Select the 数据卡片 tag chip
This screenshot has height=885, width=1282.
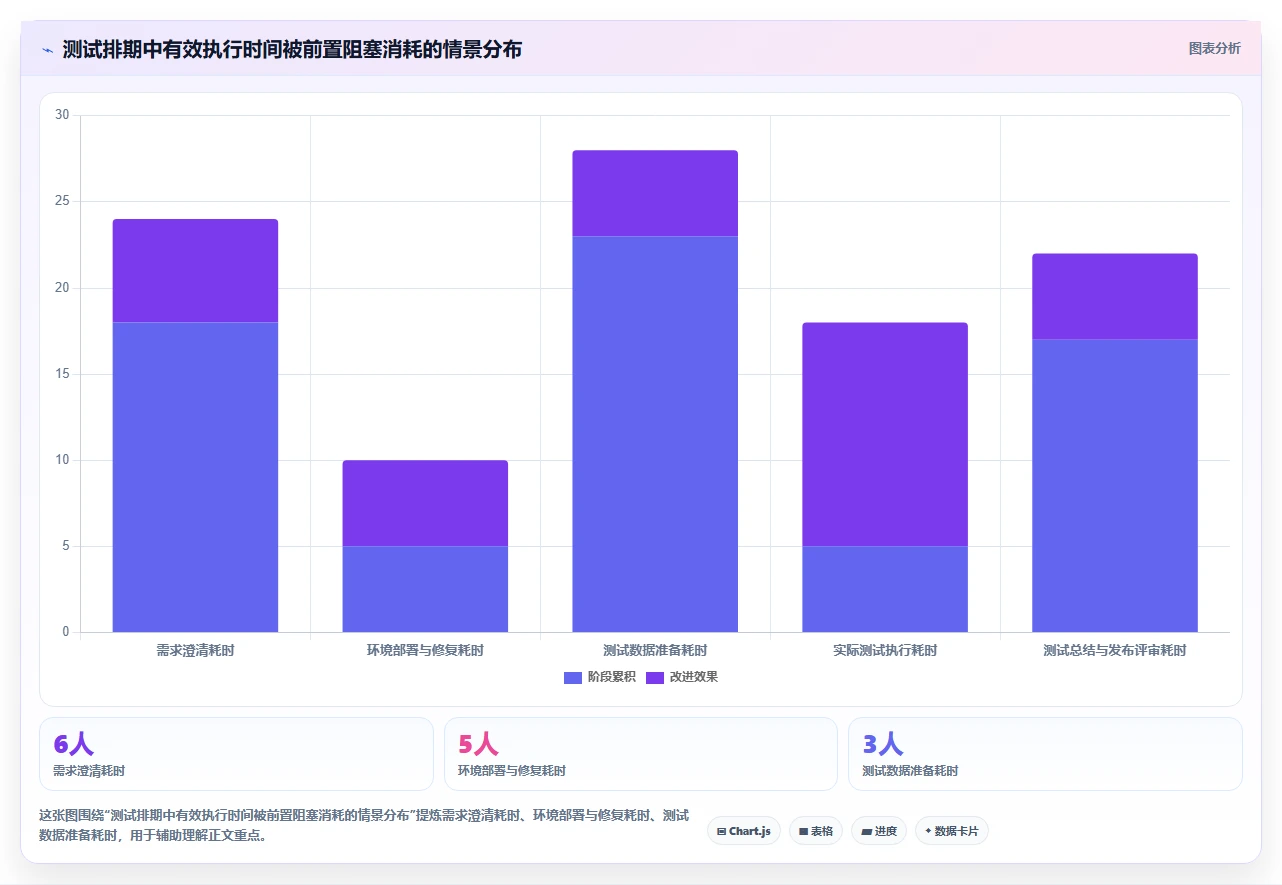pos(952,831)
